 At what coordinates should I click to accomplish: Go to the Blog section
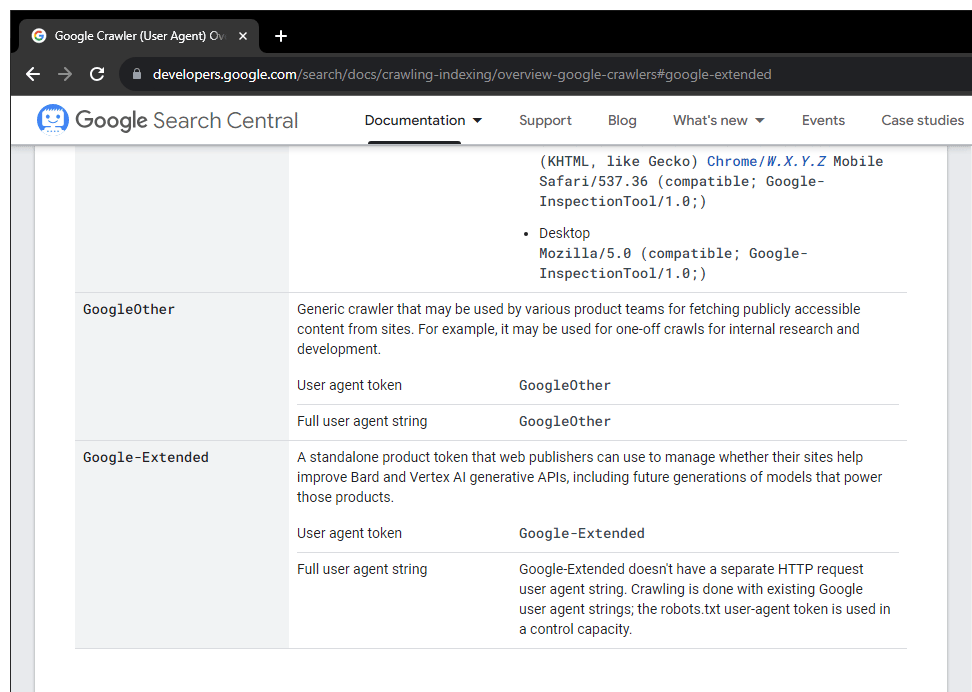click(x=622, y=120)
